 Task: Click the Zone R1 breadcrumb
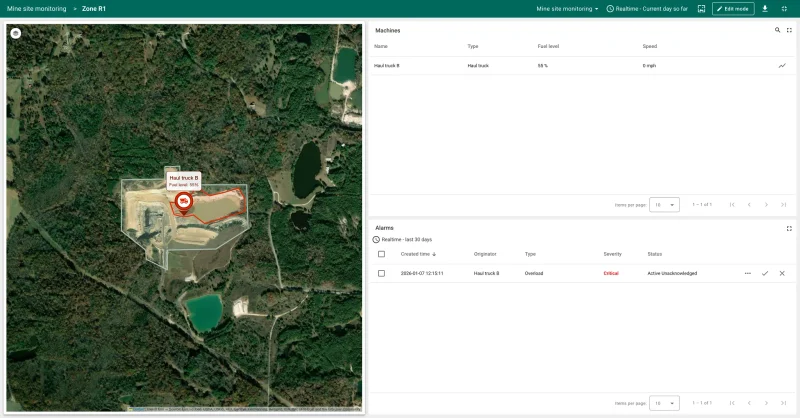pos(94,9)
